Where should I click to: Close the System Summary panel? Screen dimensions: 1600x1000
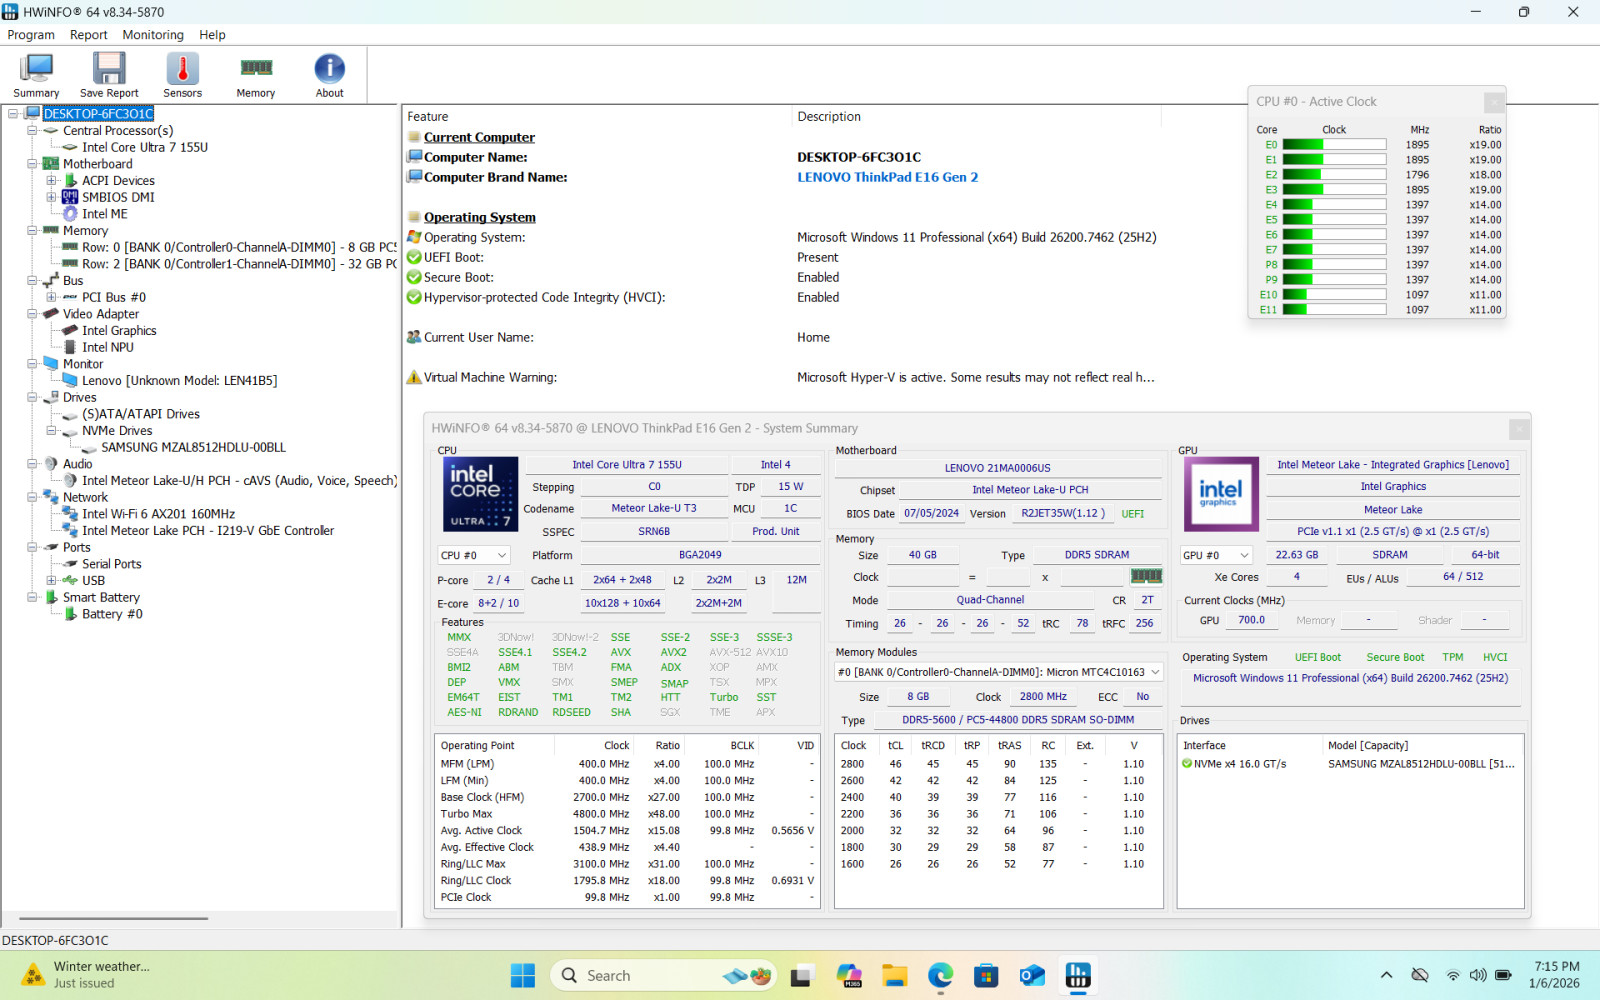1519,428
